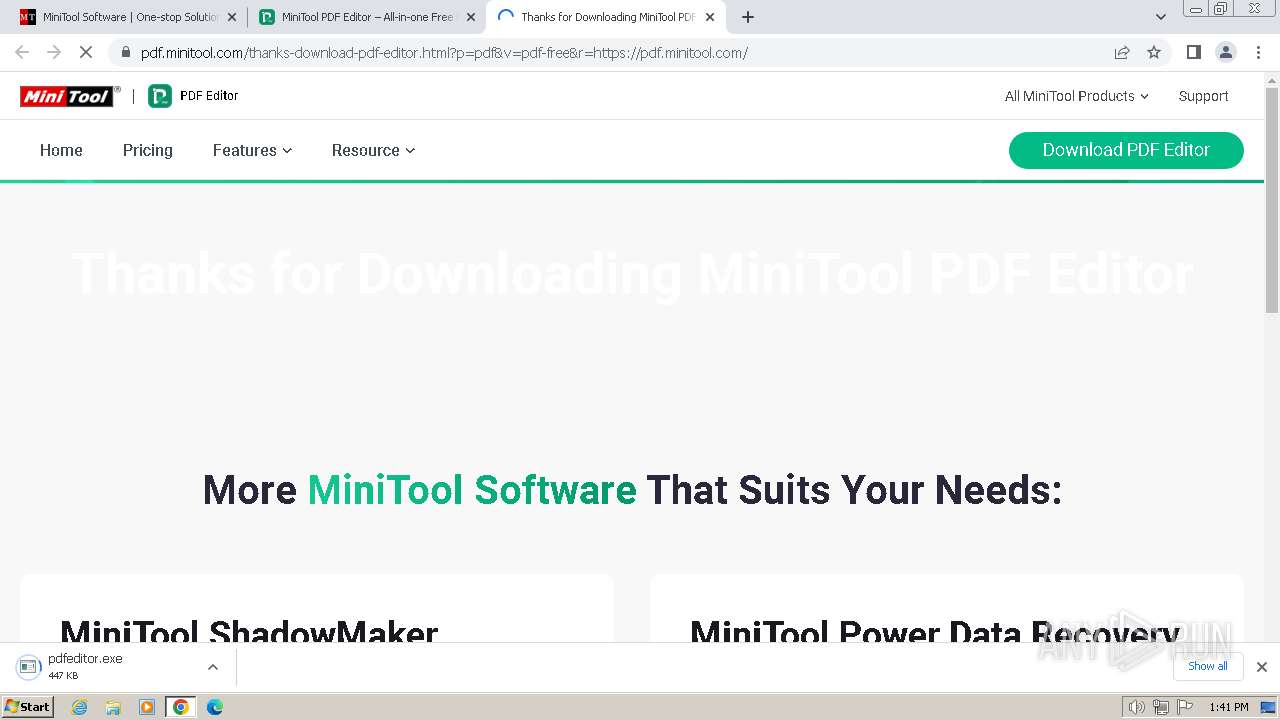The width and height of the screenshot is (1280, 720).
Task: Expand the Resource menu
Action: click(x=373, y=150)
